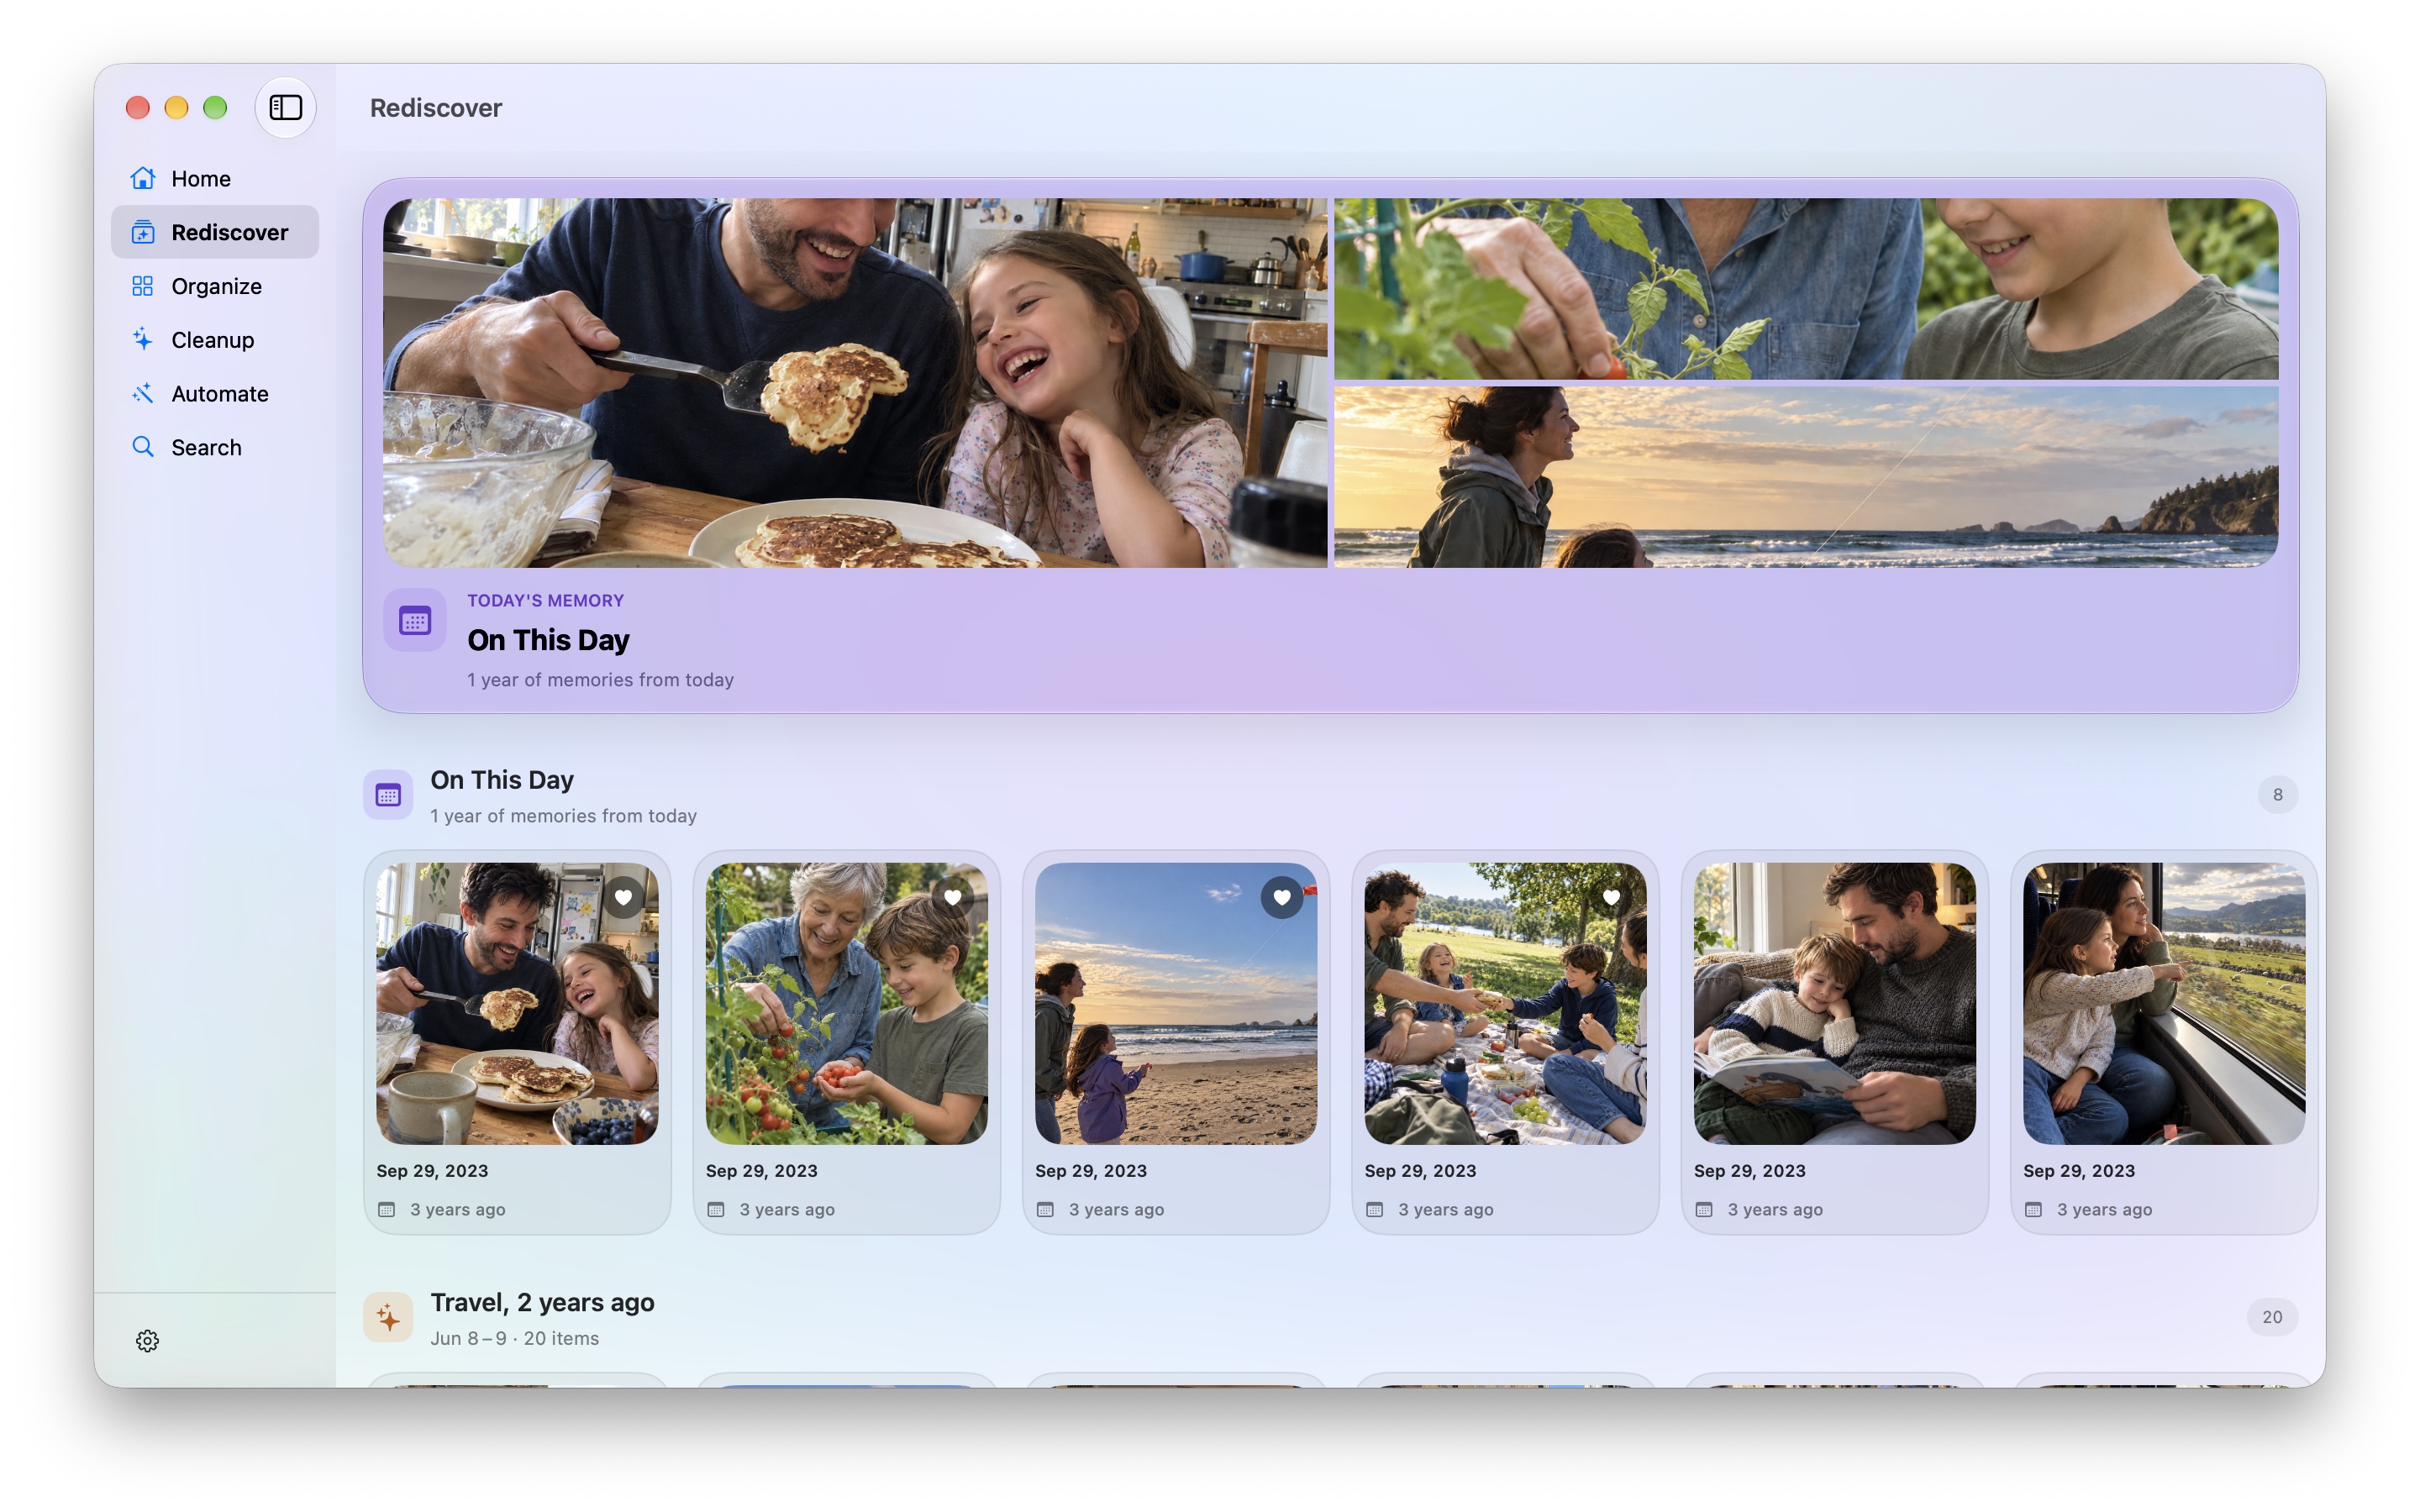Click the small calendar icon on the pancake card
This screenshot has height=1512, width=2420.
(387, 1210)
